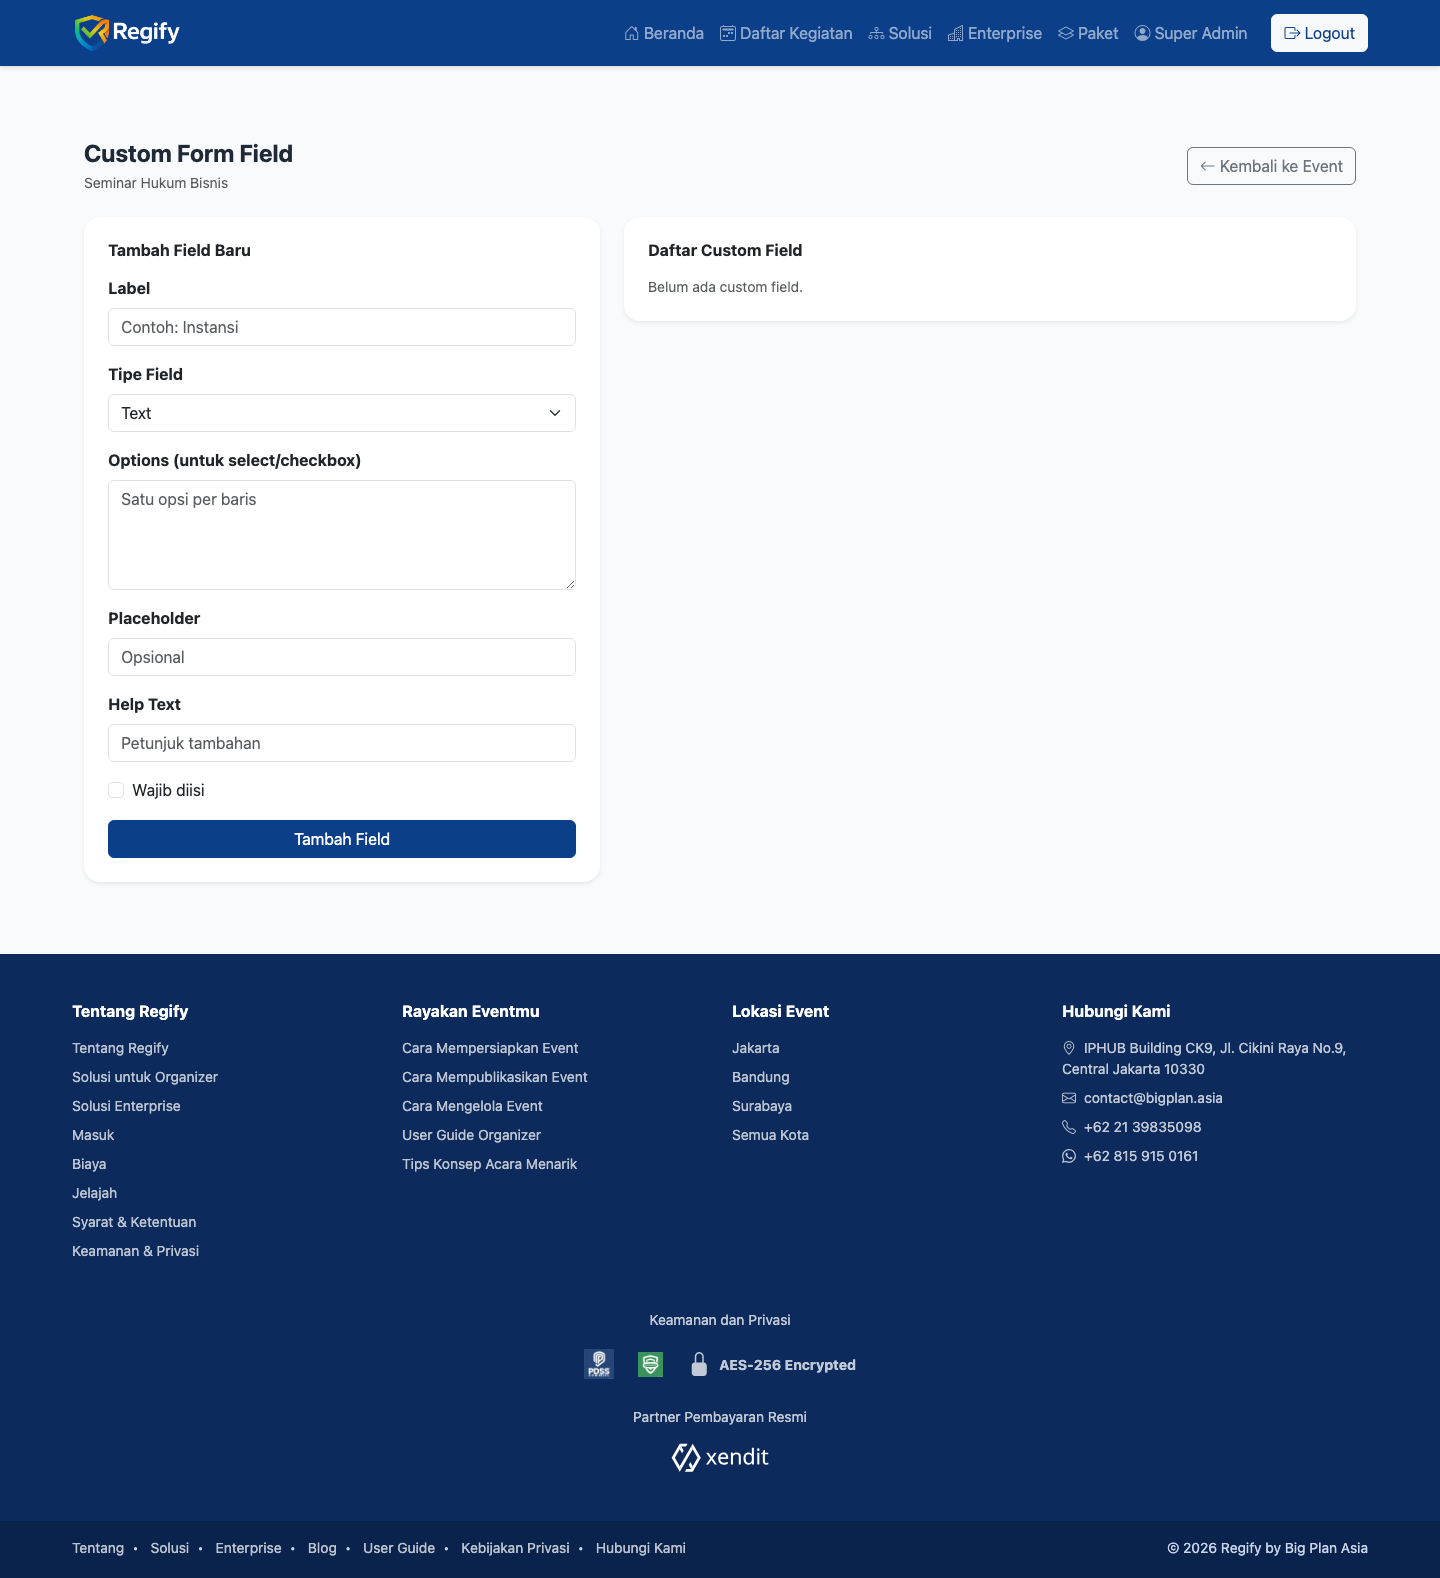The image size is (1440, 1578).
Task: Click Kembali ke Event button
Action: click(1271, 166)
